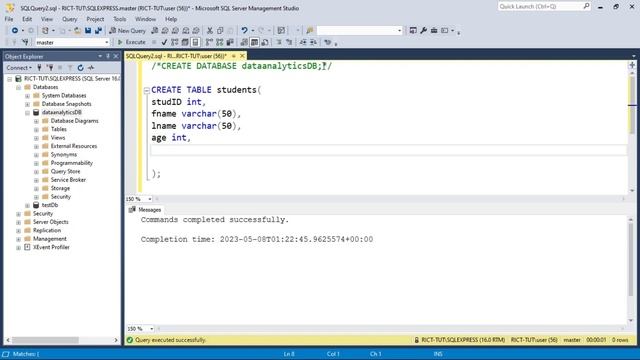
Task: Click Disconnect plug icon in Object Explorer
Action: [x=50, y=68]
